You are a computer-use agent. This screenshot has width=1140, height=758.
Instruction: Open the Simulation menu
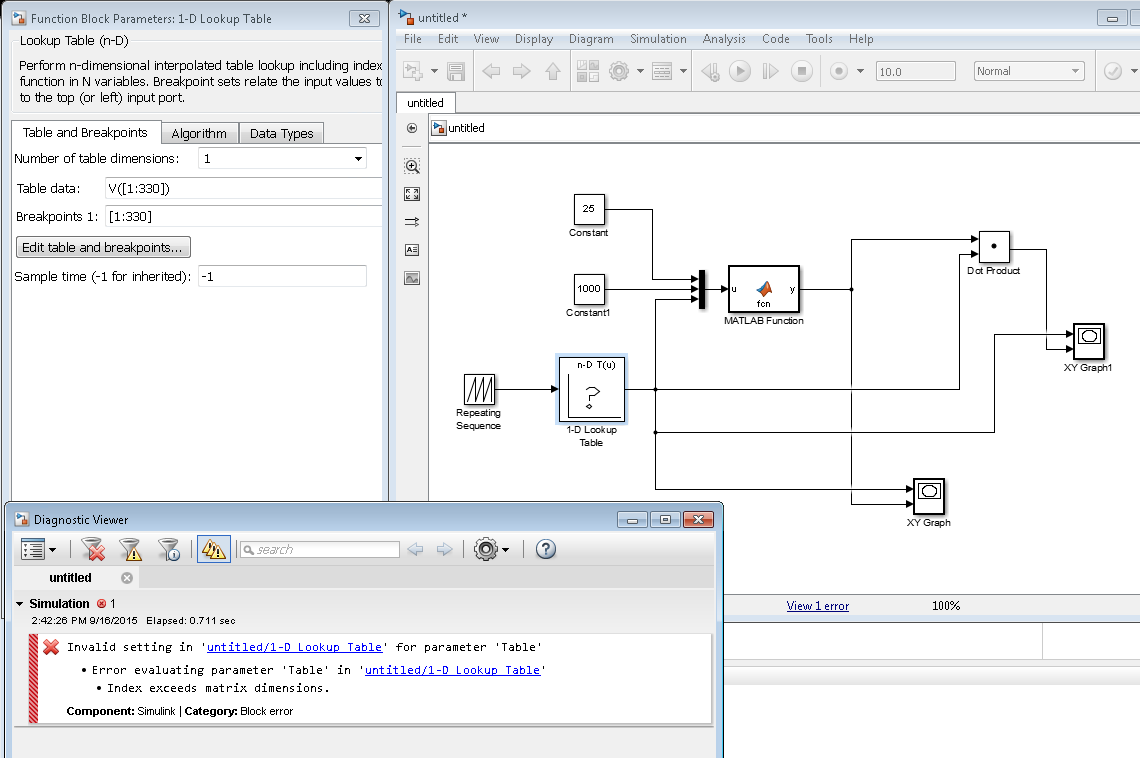coord(657,39)
